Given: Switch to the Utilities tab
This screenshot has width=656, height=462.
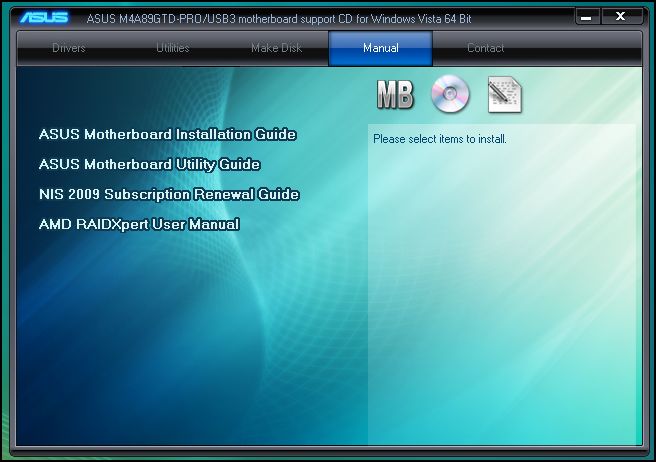Looking at the screenshot, I should pos(172,48).
